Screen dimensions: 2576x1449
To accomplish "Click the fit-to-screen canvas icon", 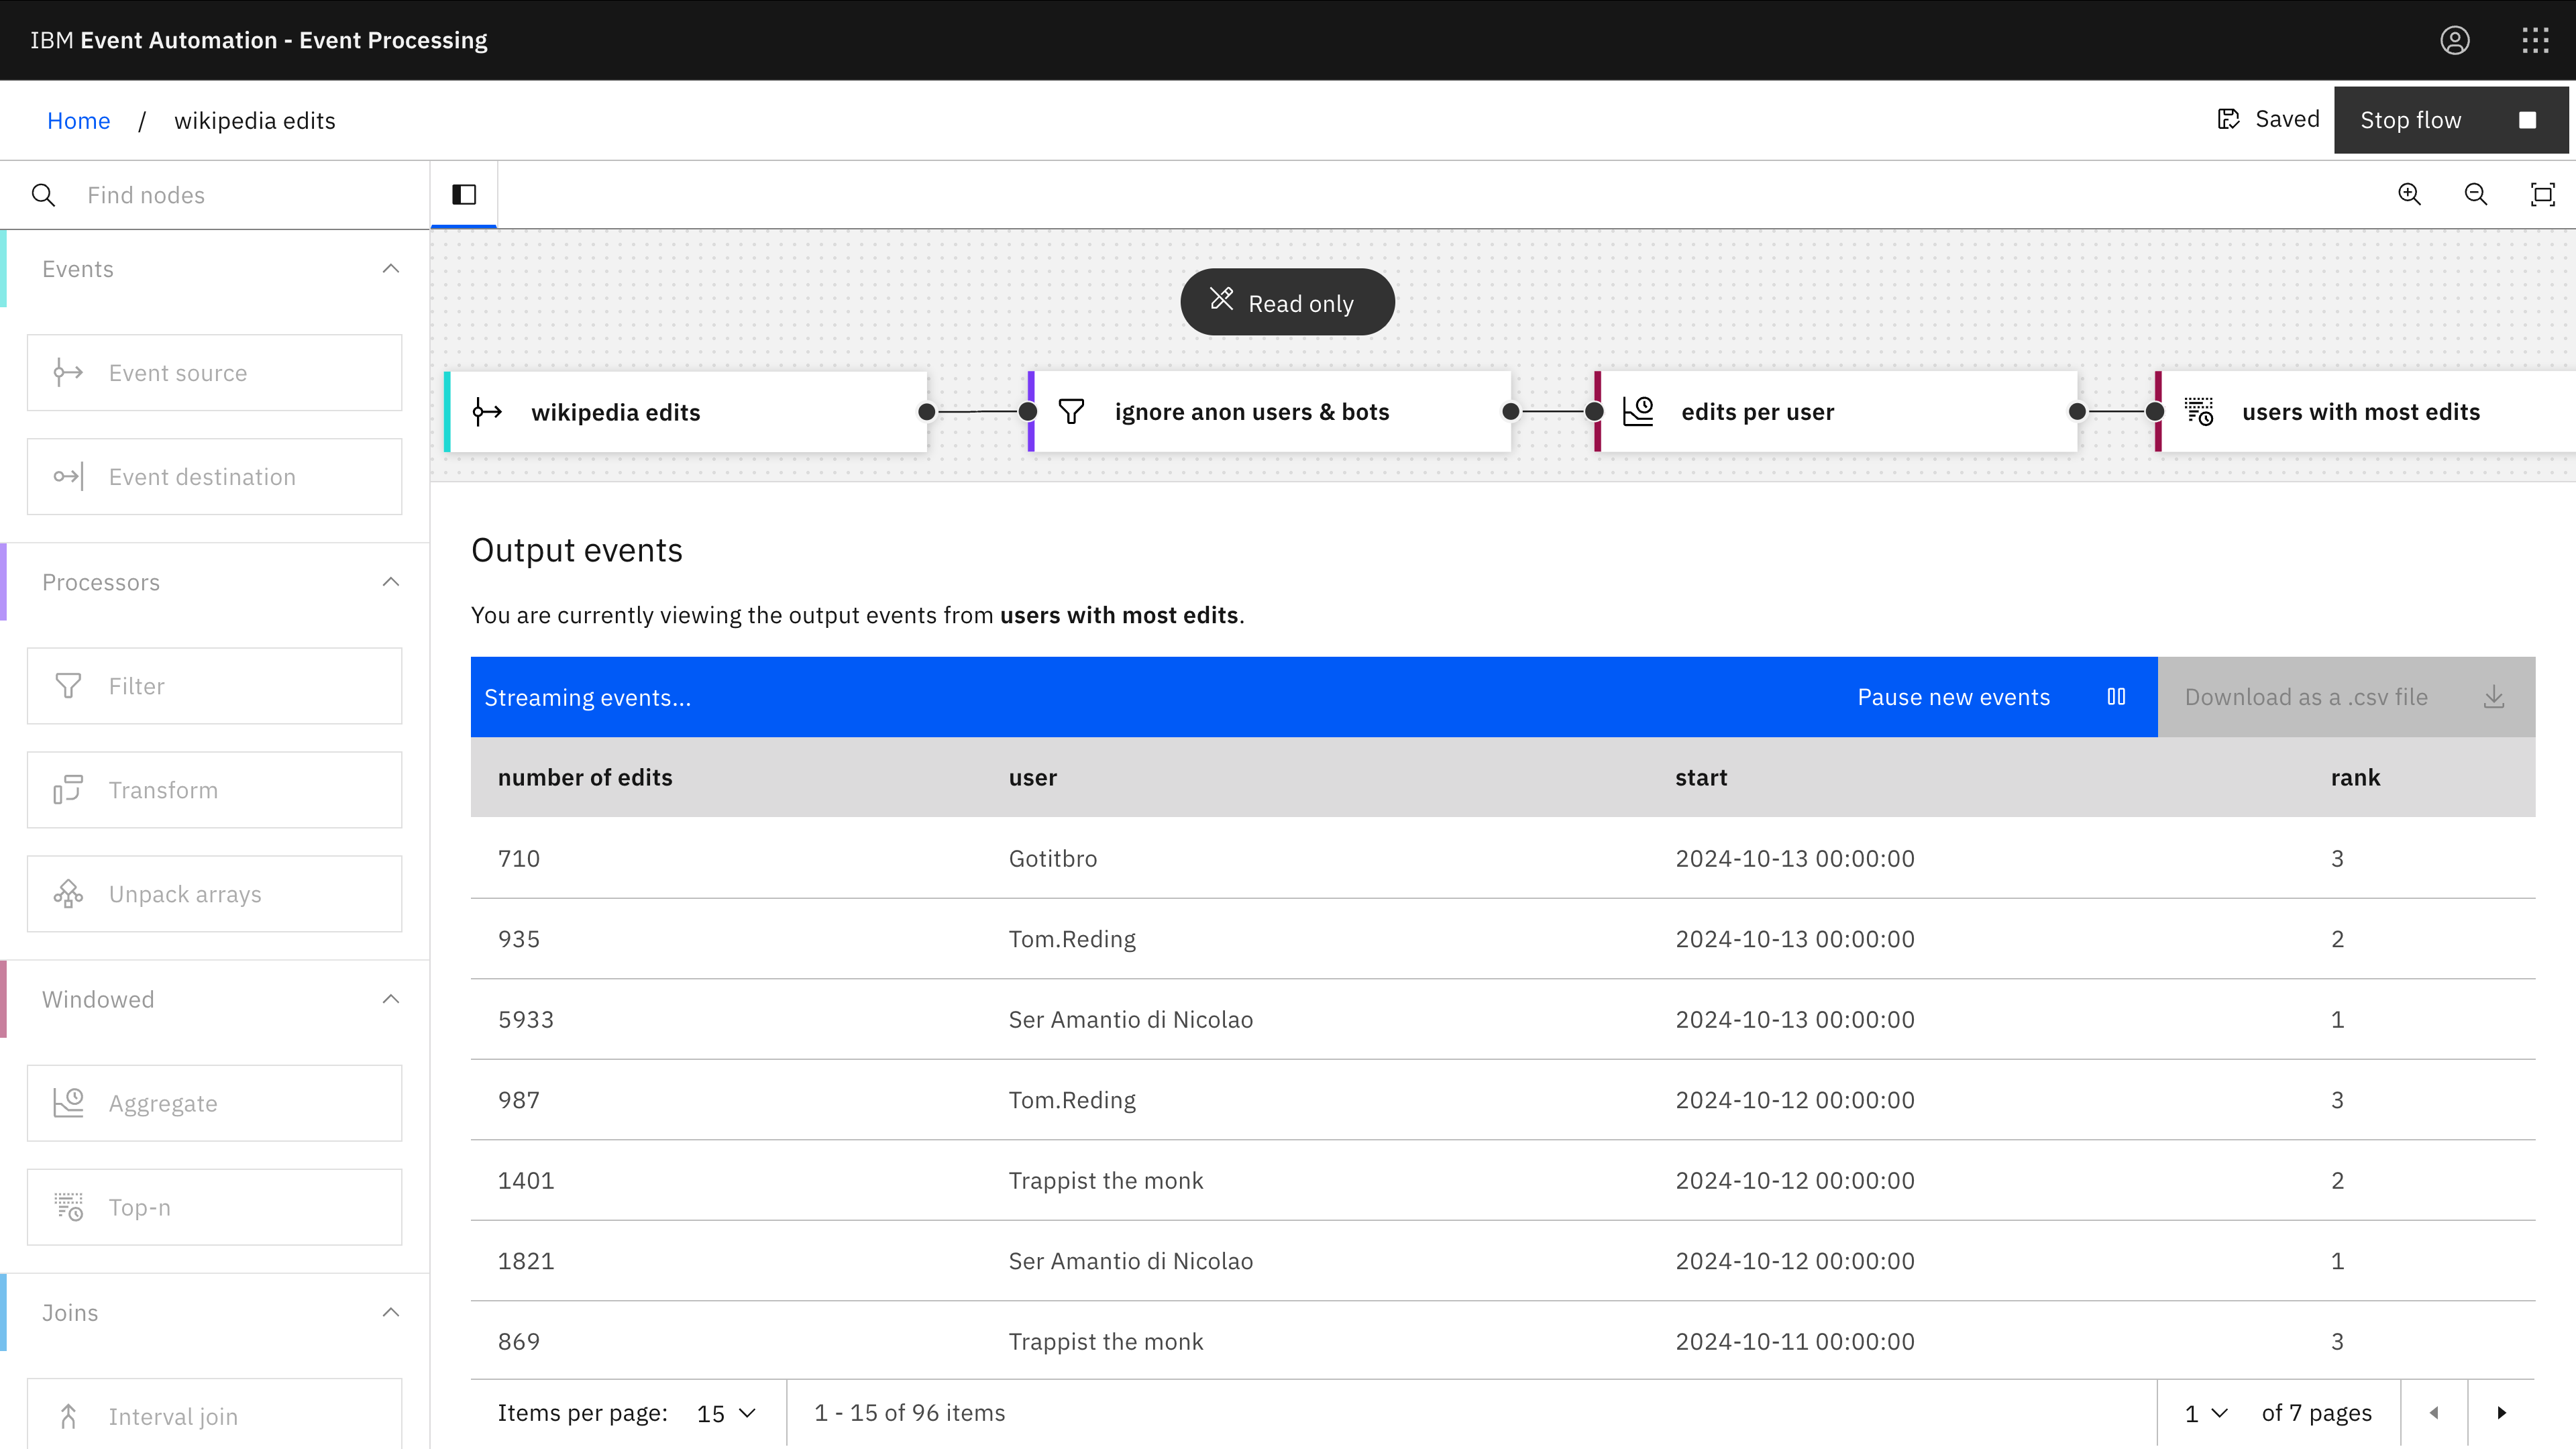I will [x=2542, y=194].
